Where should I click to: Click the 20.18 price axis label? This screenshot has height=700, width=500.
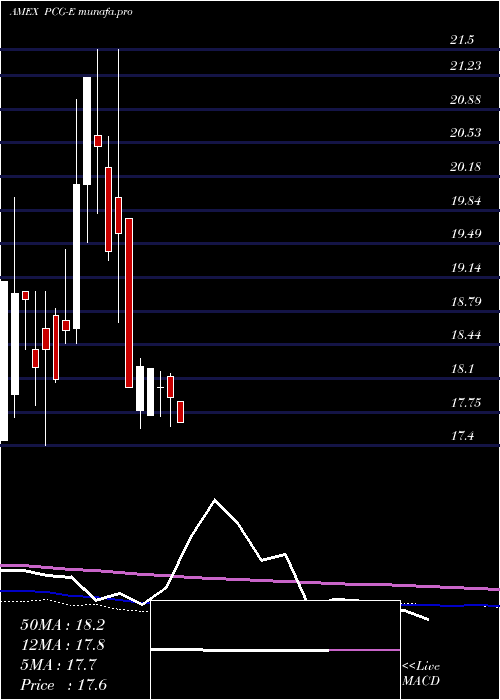point(466,167)
